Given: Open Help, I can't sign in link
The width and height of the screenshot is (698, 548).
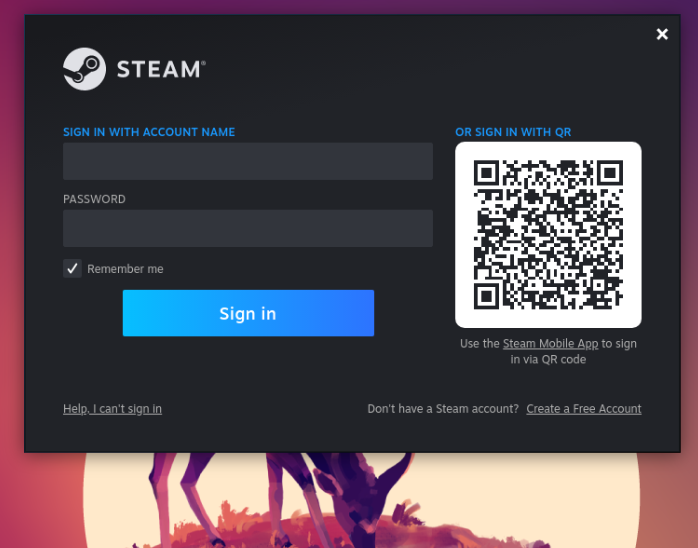Looking at the screenshot, I should (x=112, y=409).
